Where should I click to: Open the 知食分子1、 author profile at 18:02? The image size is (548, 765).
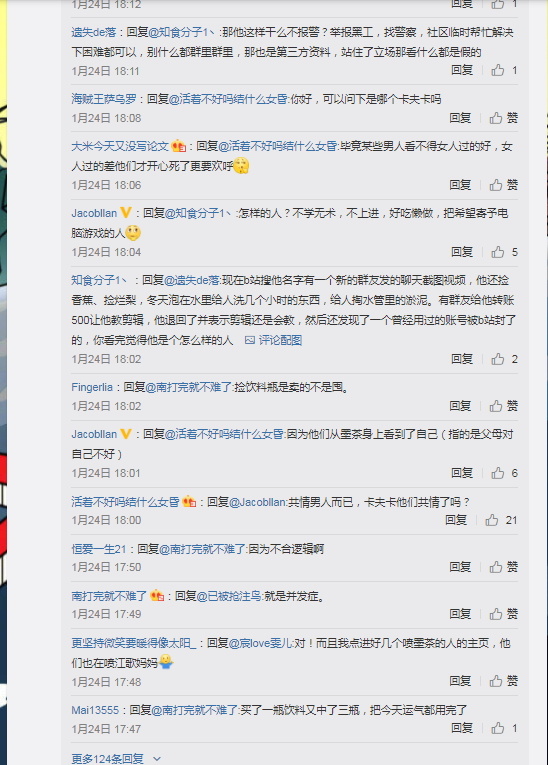pyautogui.click(x=99, y=280)
